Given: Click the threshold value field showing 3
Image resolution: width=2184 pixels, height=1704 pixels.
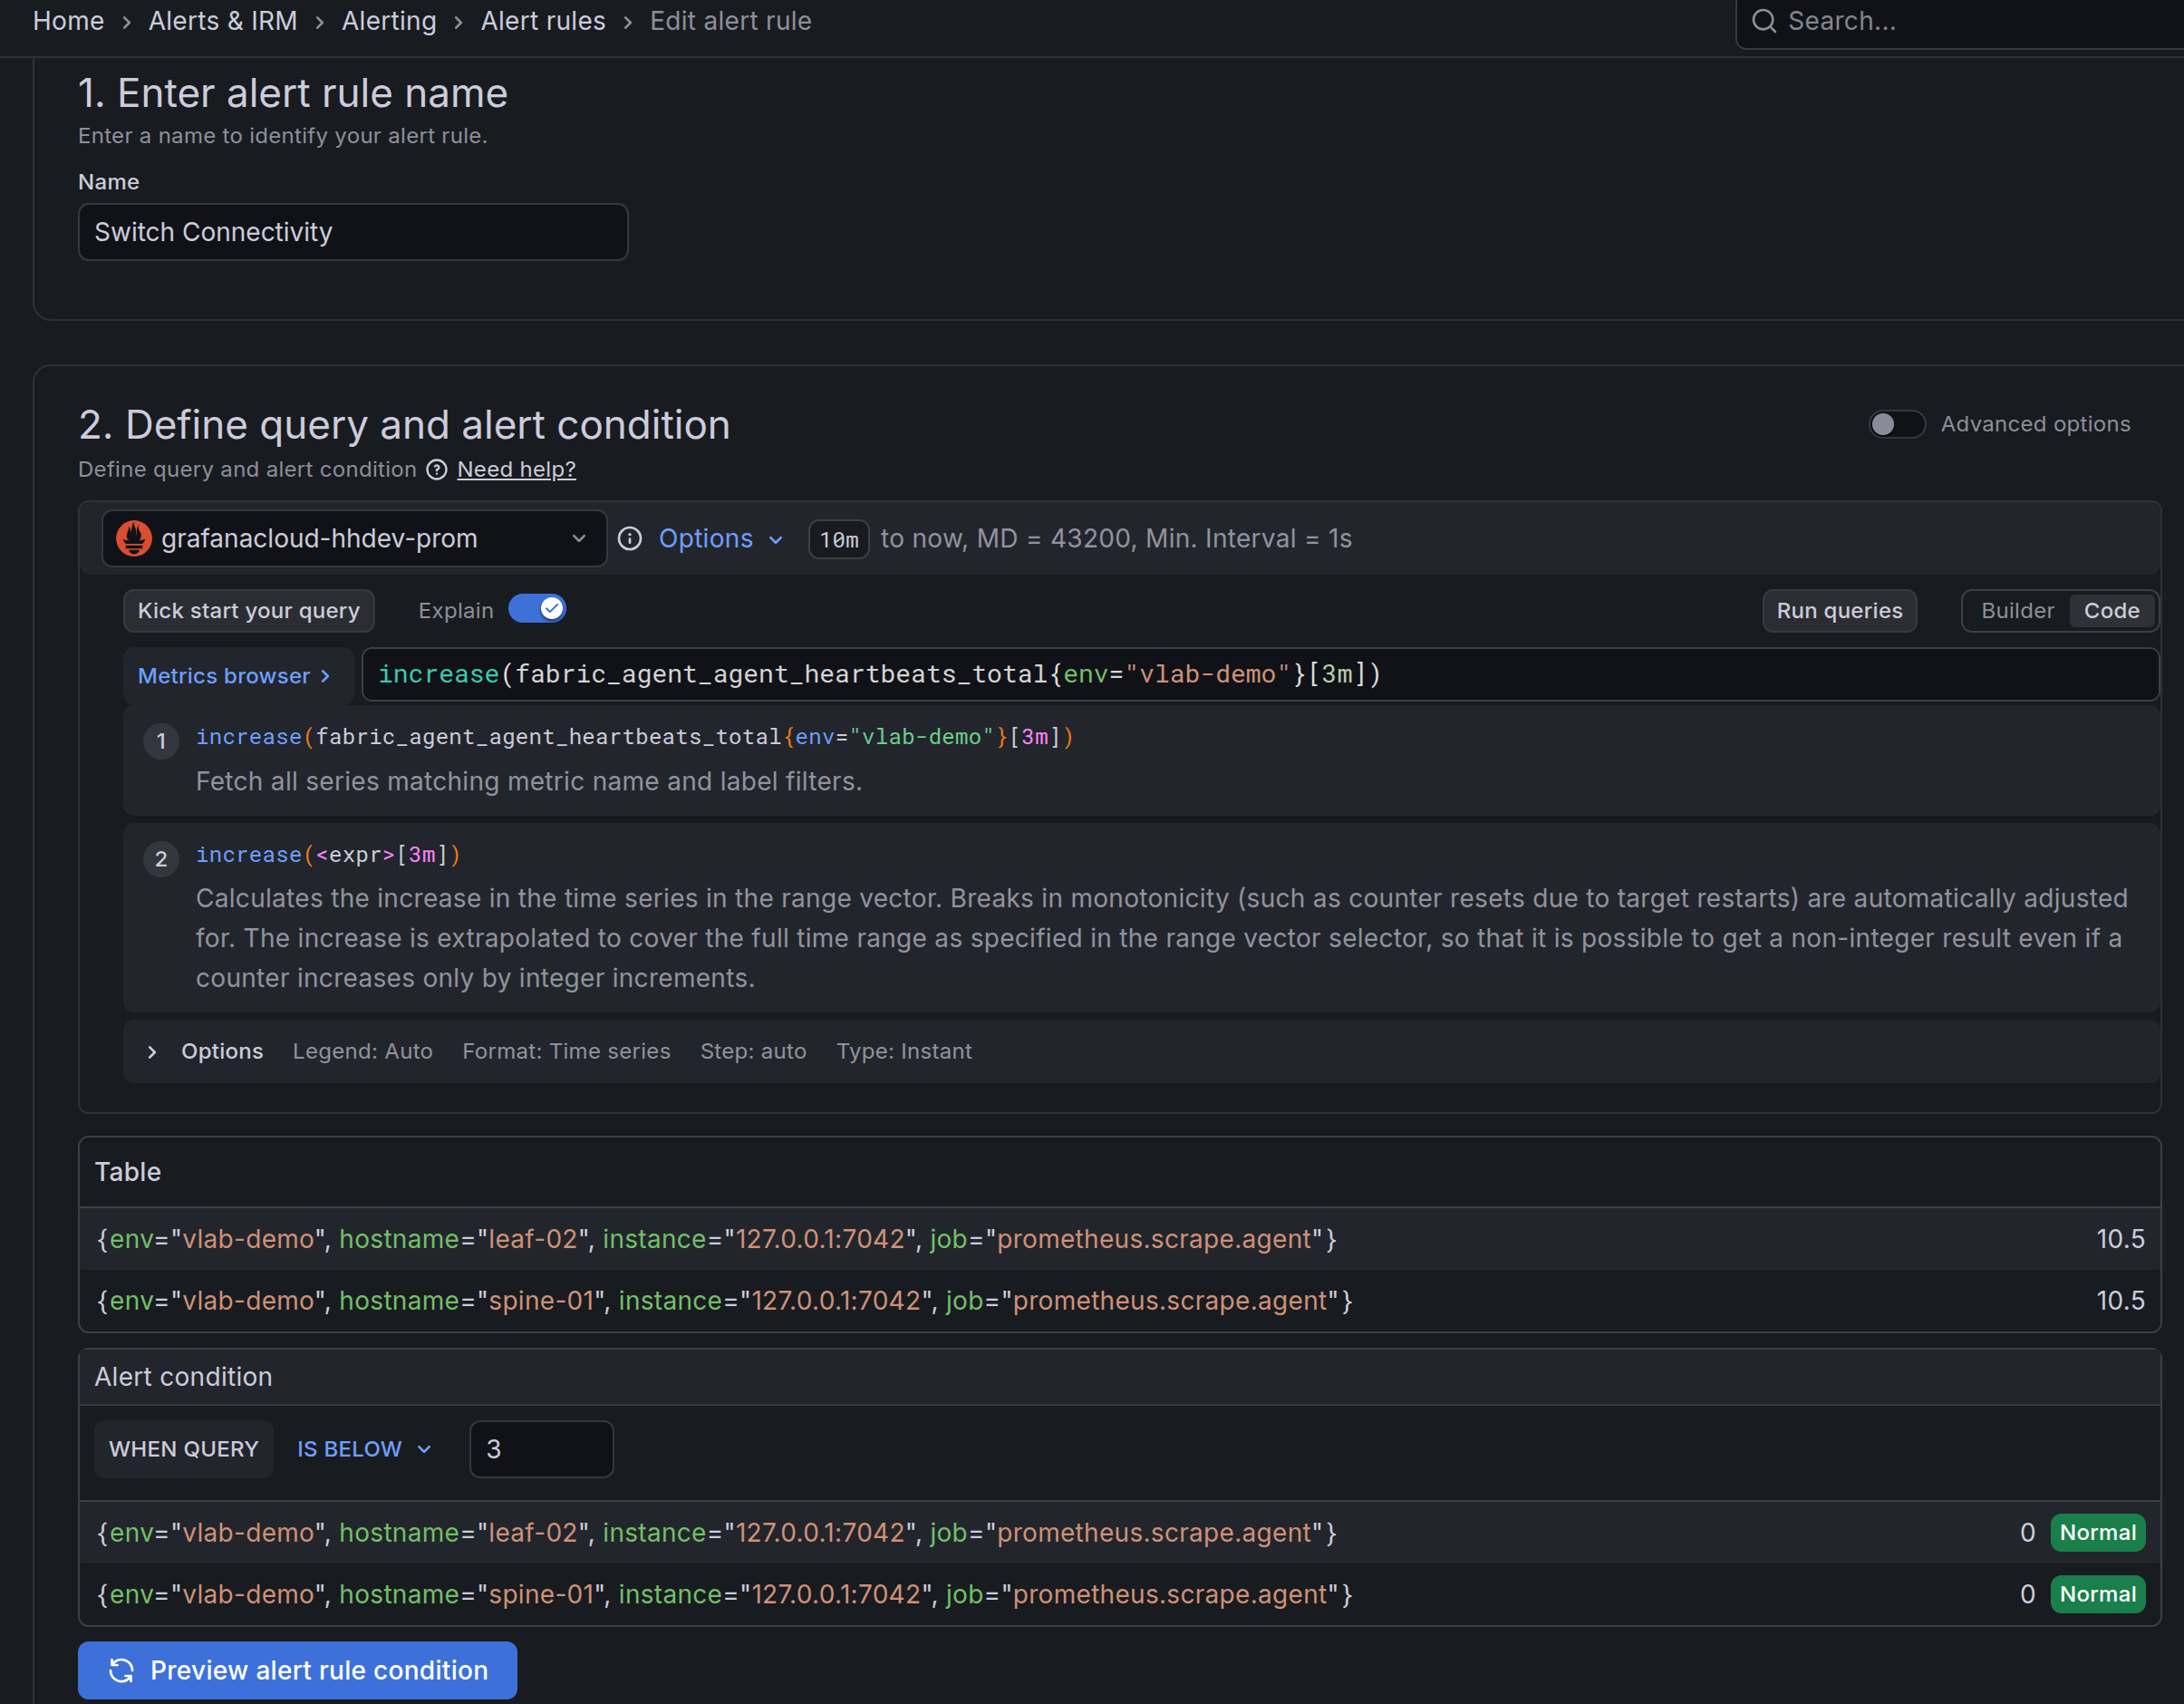Looking at the screenshot, I should 541,1449.
